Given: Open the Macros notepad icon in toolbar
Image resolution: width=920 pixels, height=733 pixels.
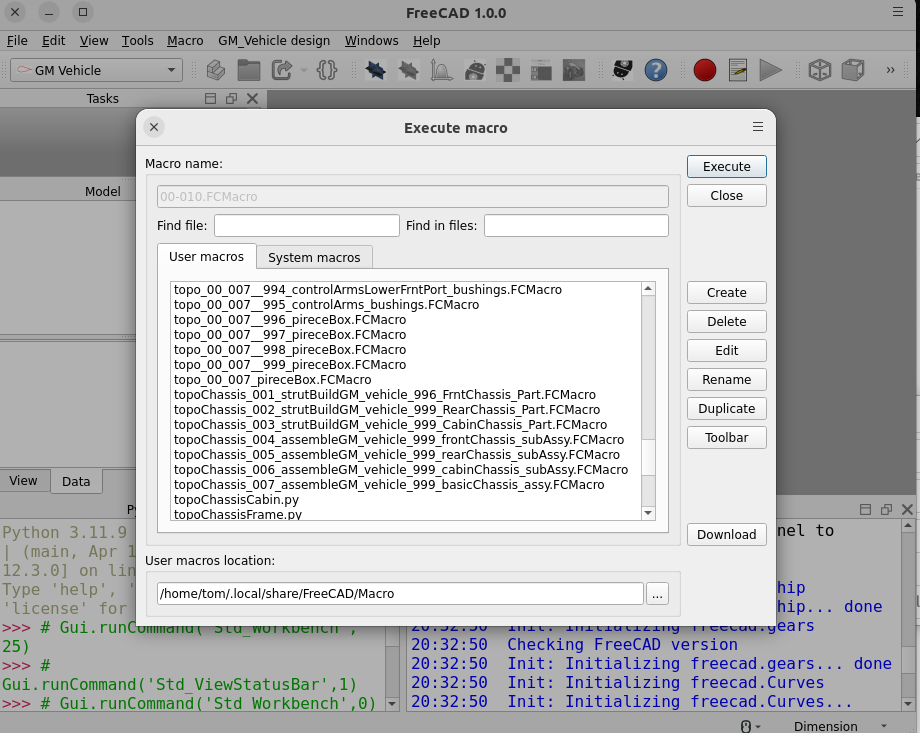Looking at the screenshot, I should click(x=738, y=70).
